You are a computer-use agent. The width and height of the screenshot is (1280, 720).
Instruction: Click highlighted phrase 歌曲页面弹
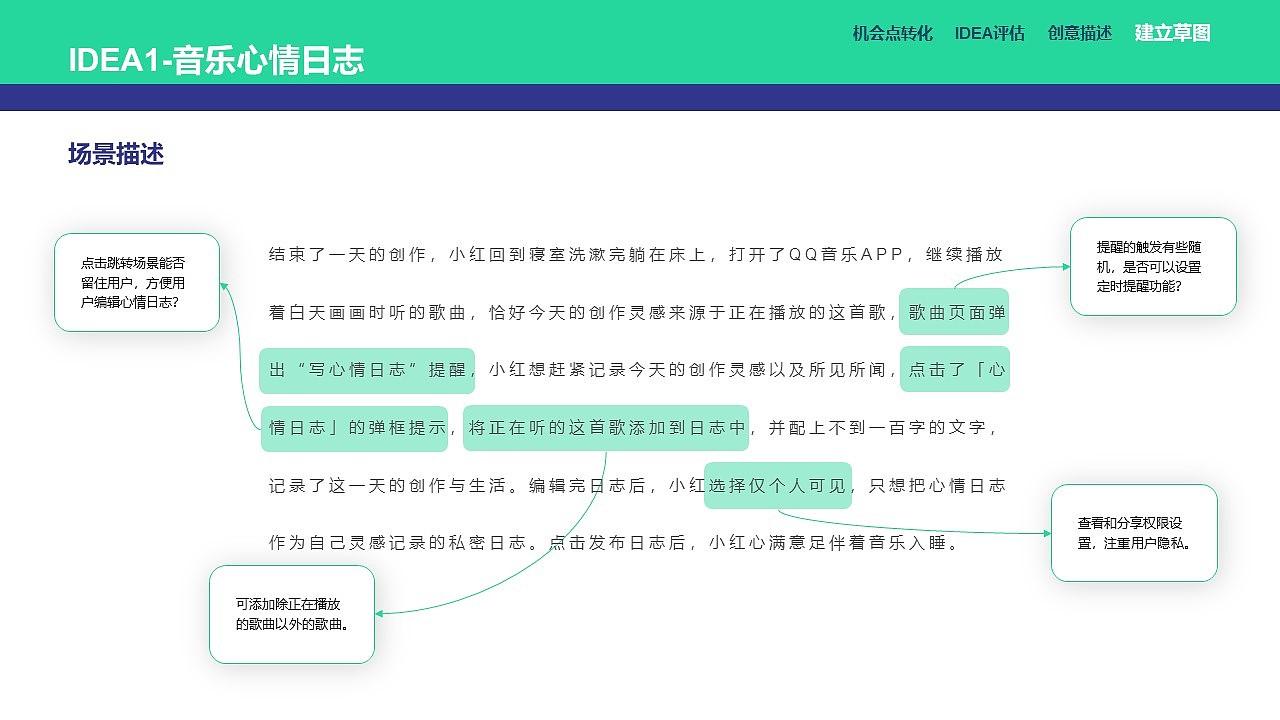pos(955,312)
